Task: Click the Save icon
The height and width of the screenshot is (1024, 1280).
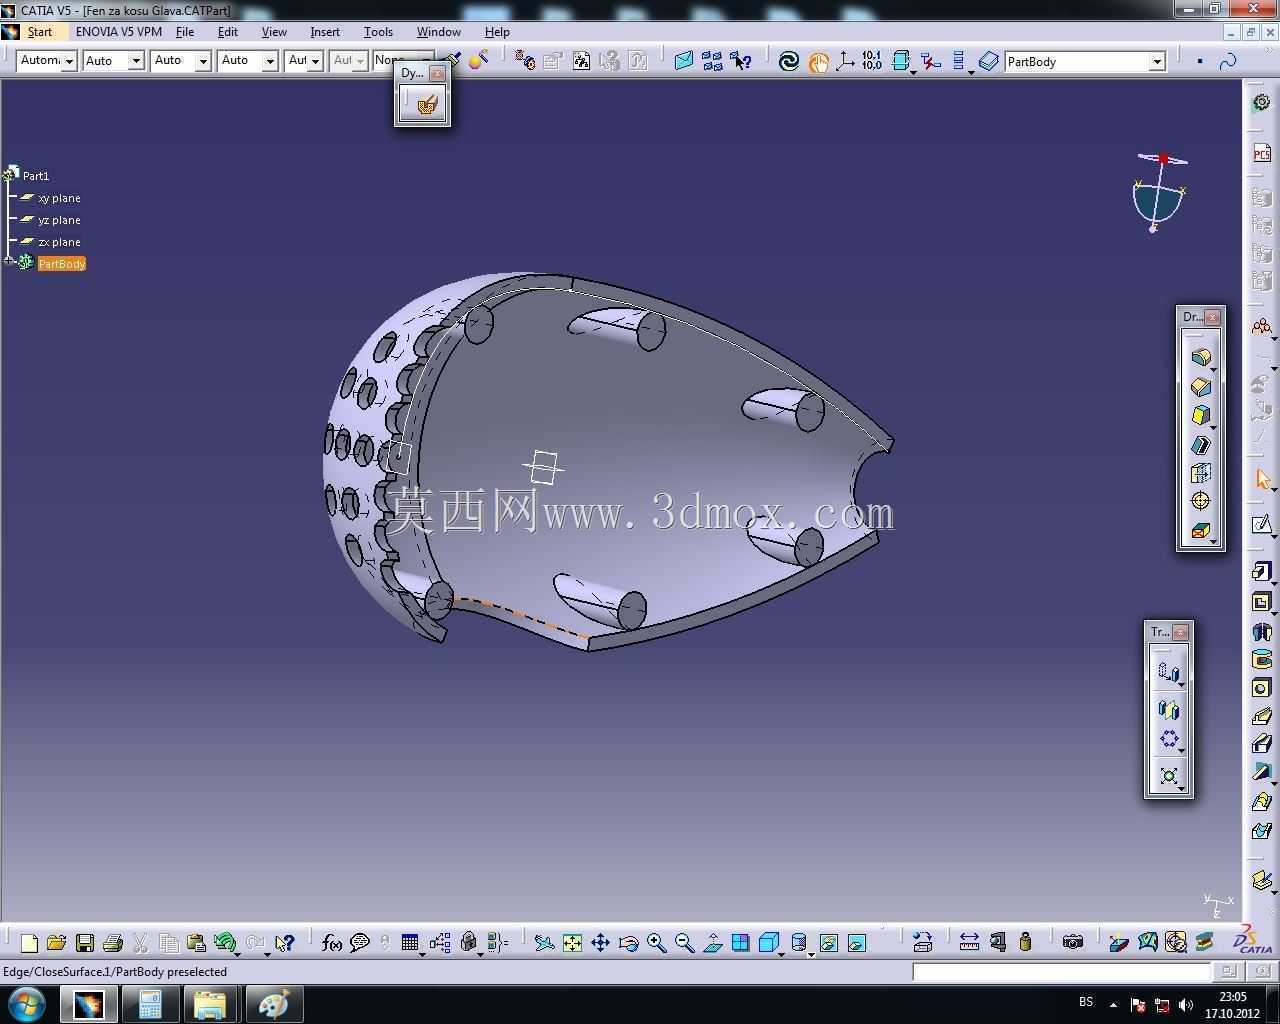Action: pyautogui.click(x=85, y=942)
